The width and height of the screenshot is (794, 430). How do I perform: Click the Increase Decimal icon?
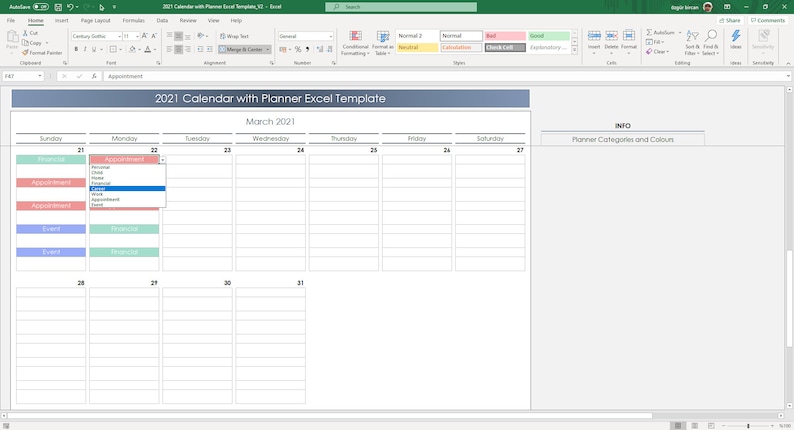coord(320,49)
